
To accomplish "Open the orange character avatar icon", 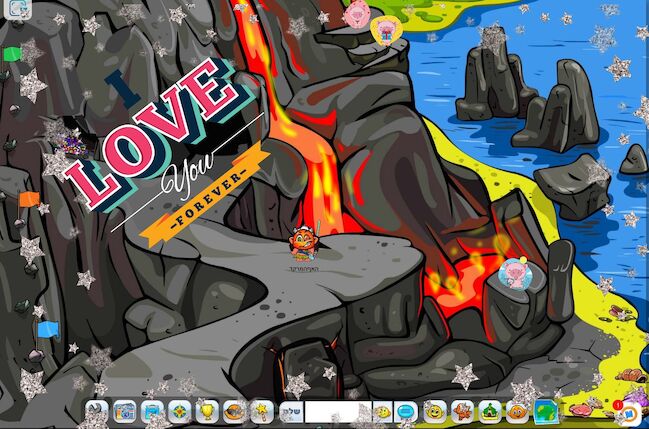I will tap(517, 412).
